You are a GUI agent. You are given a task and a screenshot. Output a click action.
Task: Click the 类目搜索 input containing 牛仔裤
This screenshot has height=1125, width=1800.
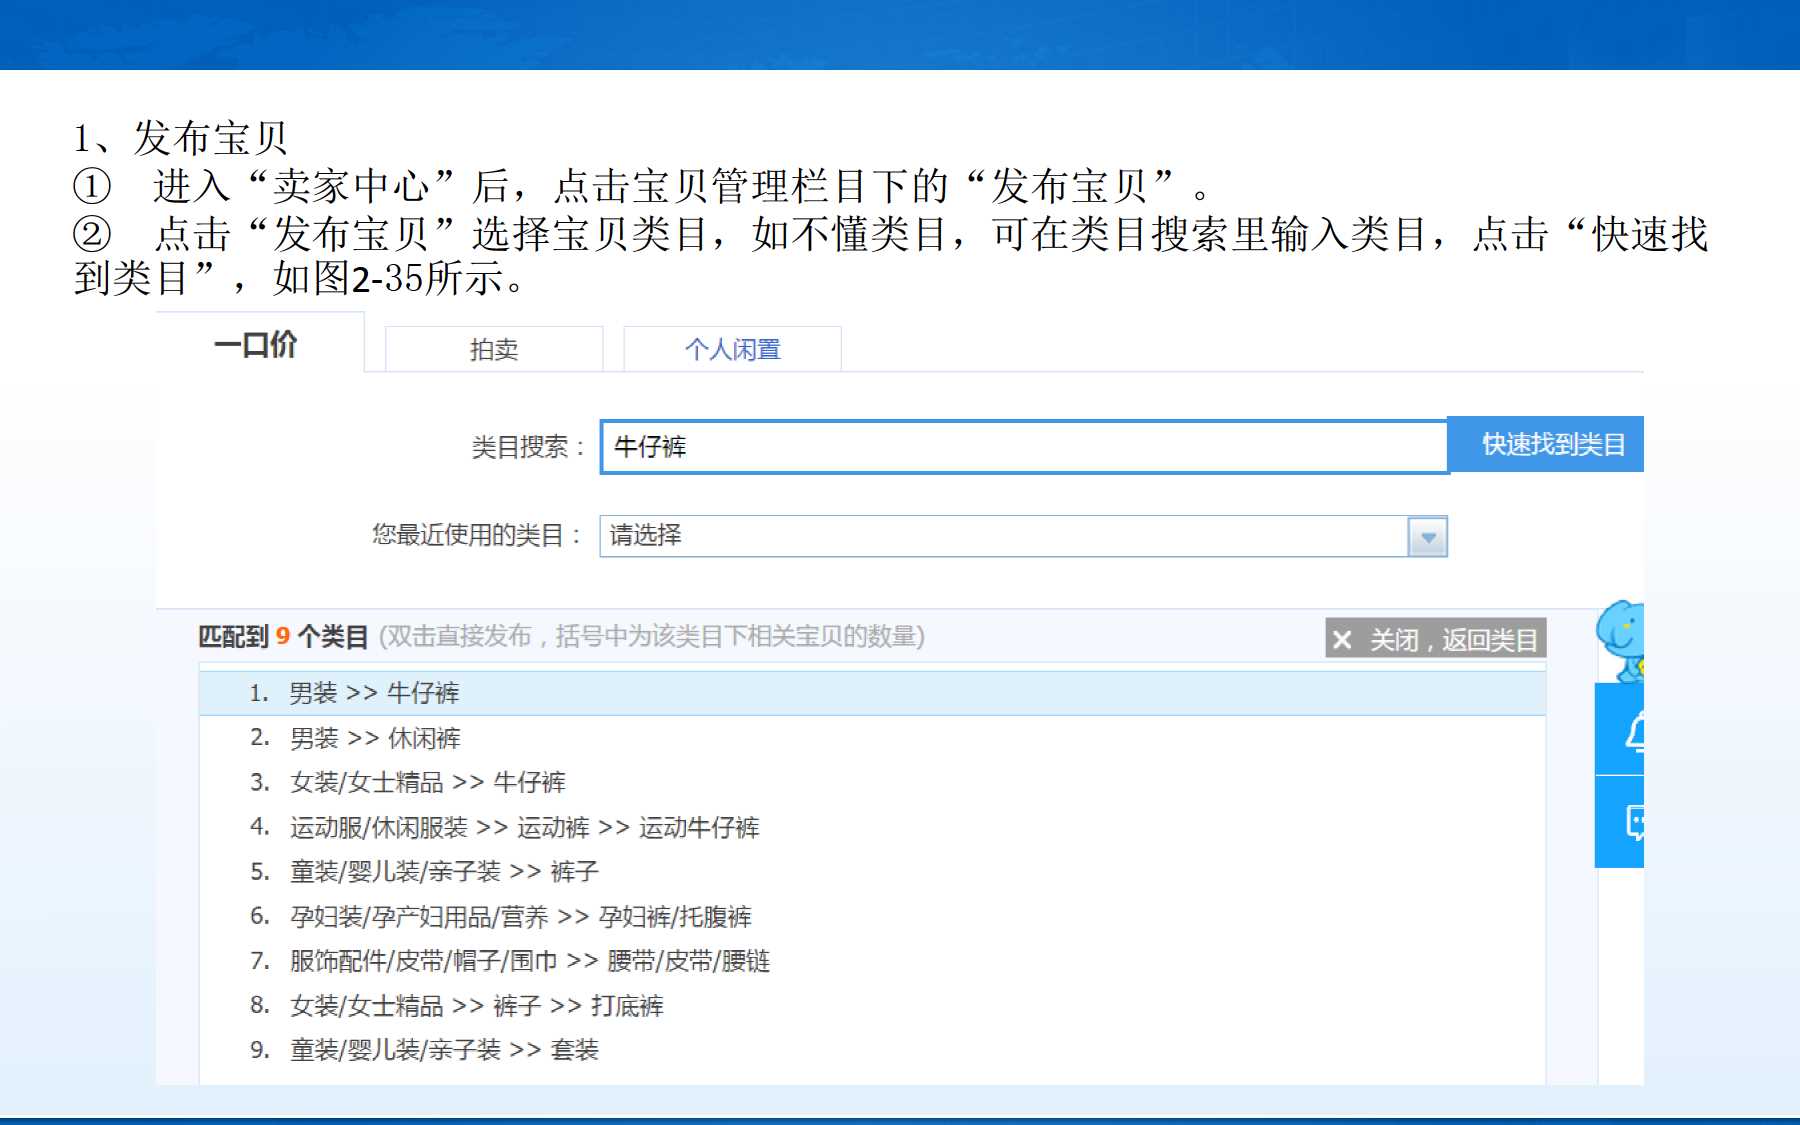pos(1024,446)
